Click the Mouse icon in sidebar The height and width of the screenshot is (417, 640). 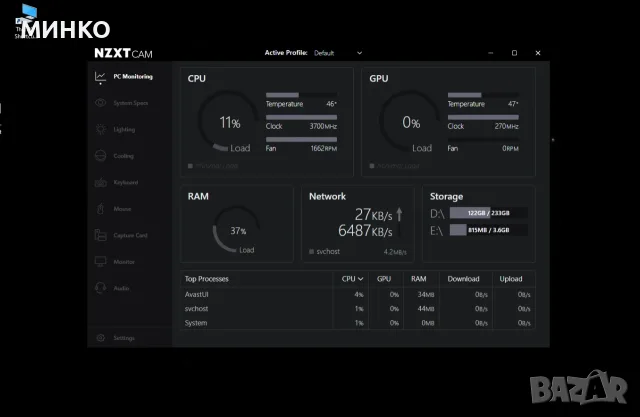(x=100, y=208)
